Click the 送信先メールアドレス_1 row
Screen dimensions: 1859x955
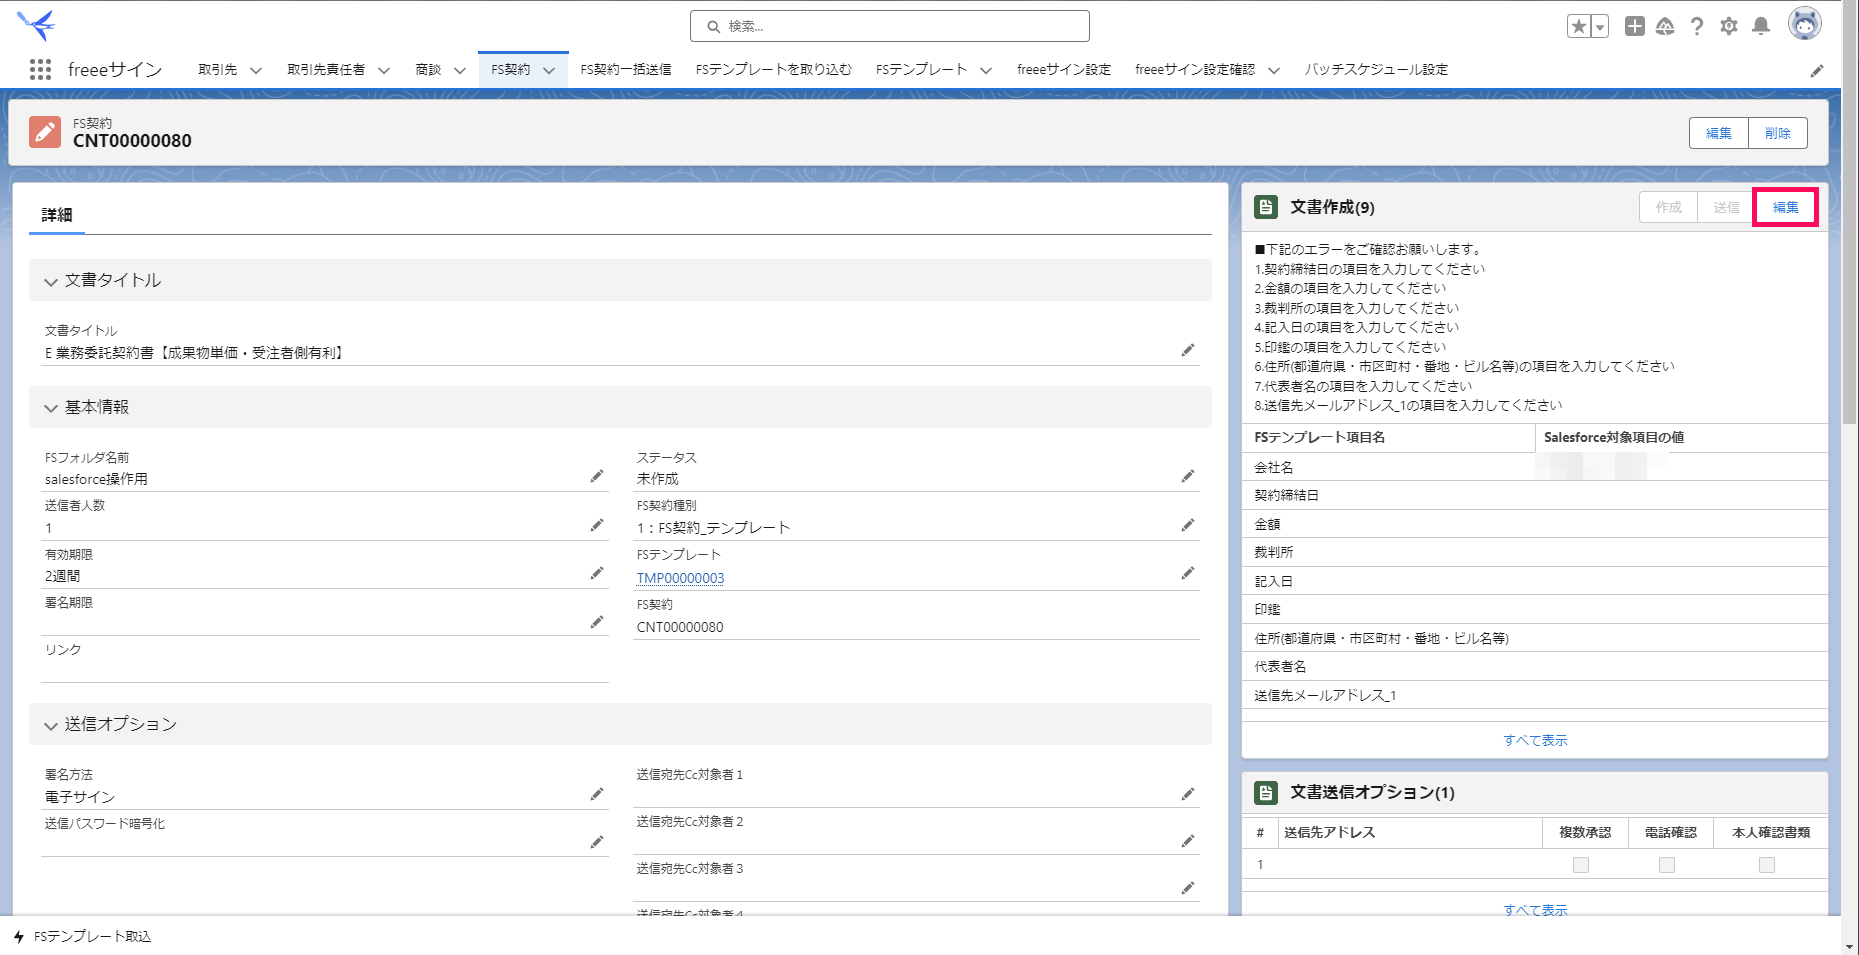click(x=1535, y=696)
